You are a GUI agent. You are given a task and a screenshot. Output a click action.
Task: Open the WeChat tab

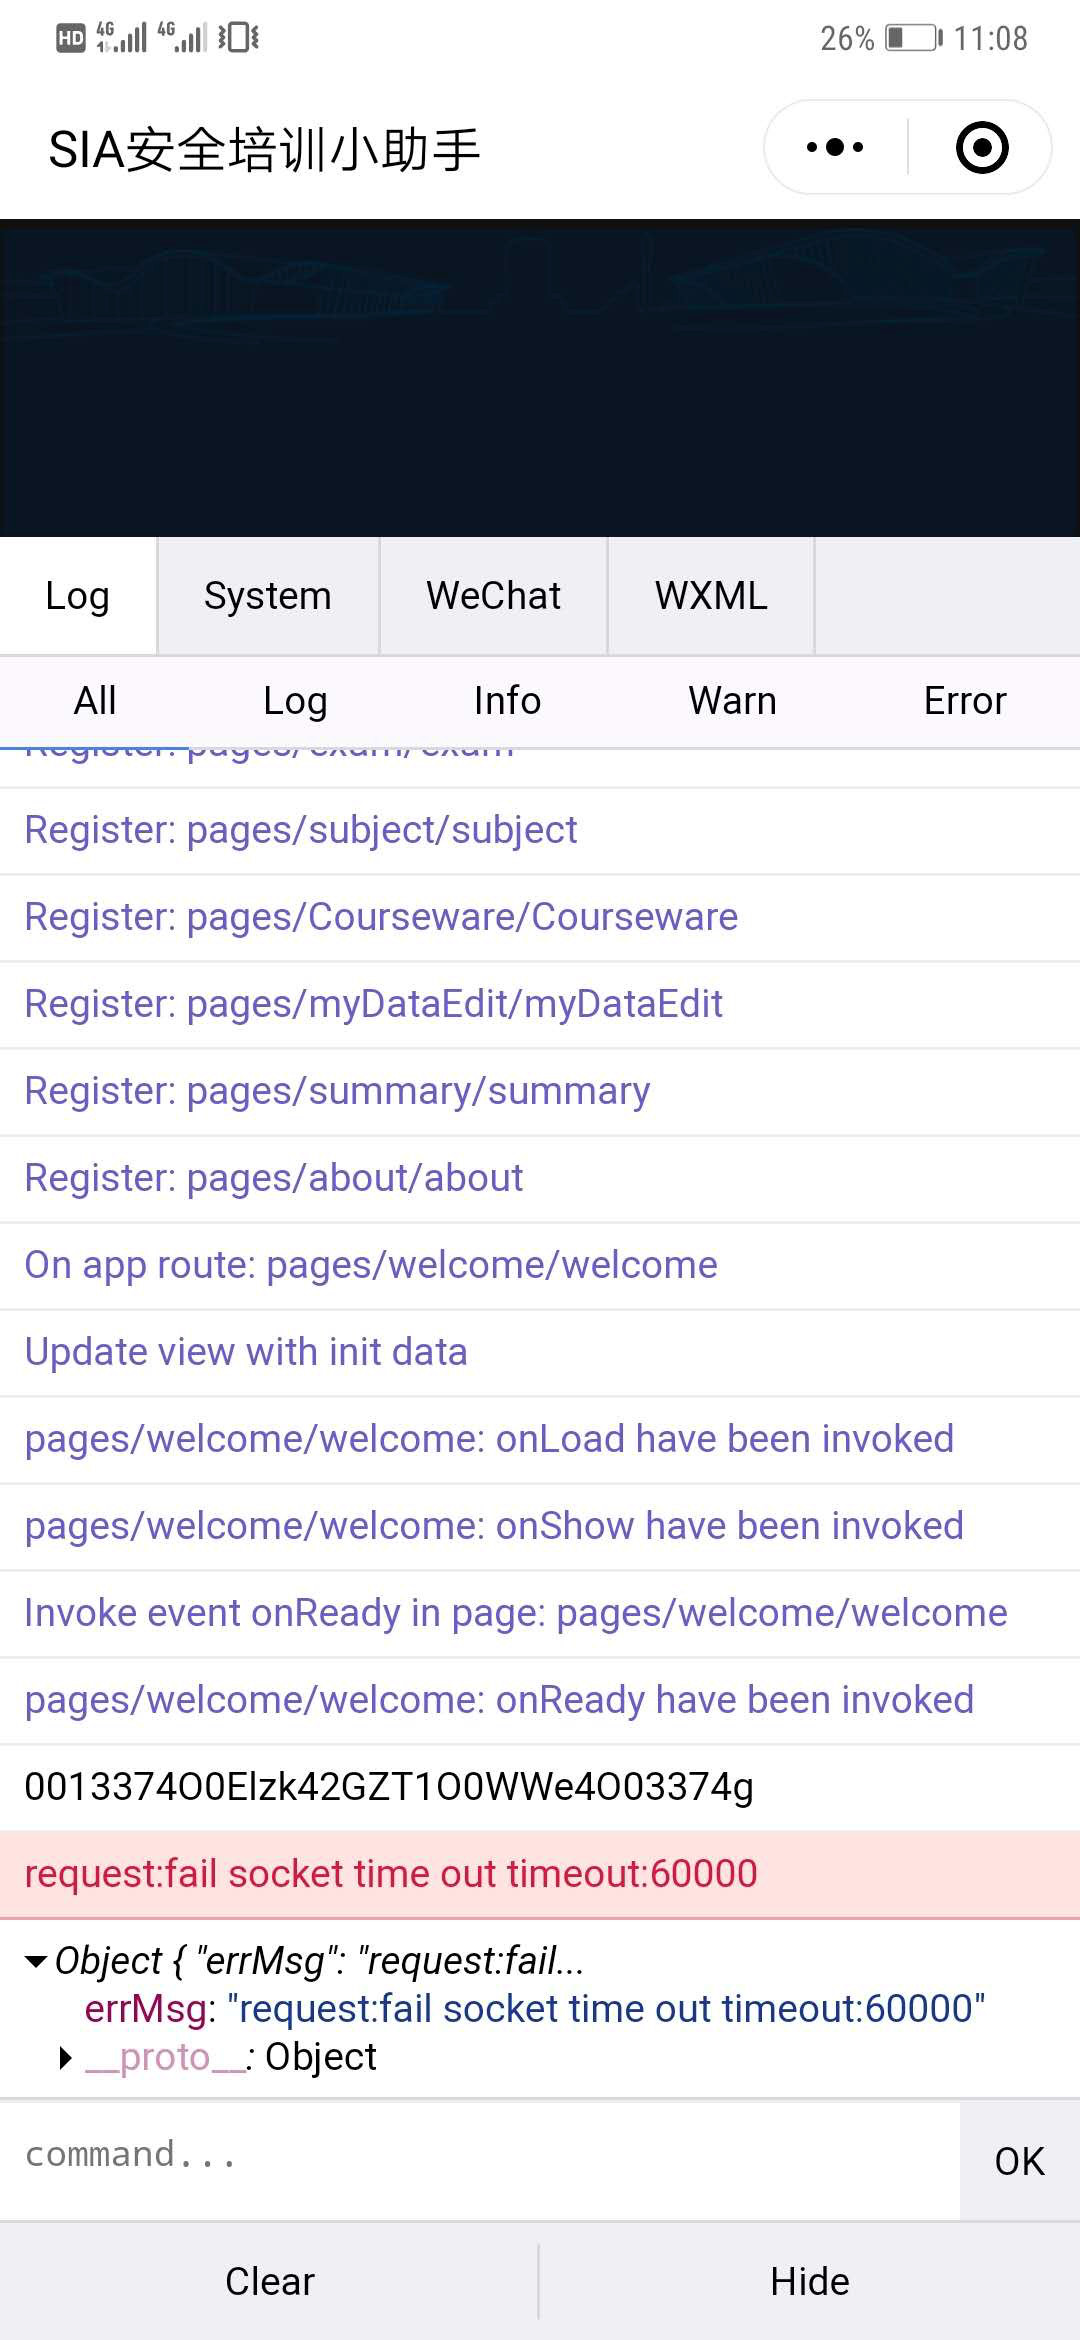(x=493, y=596)
